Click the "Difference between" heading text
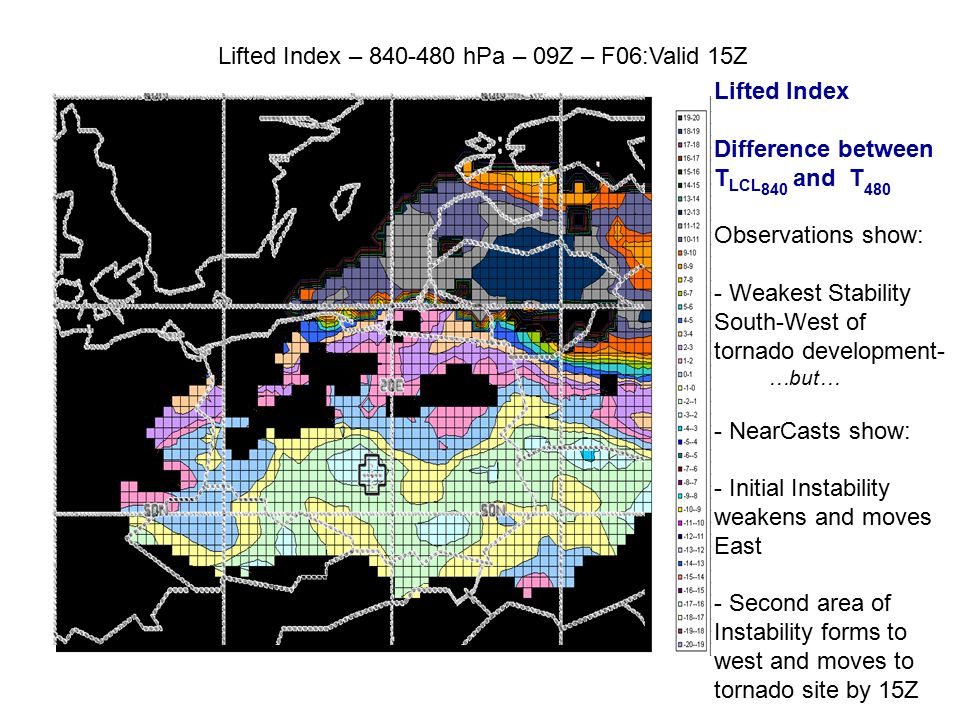 (x=823, y=149)
